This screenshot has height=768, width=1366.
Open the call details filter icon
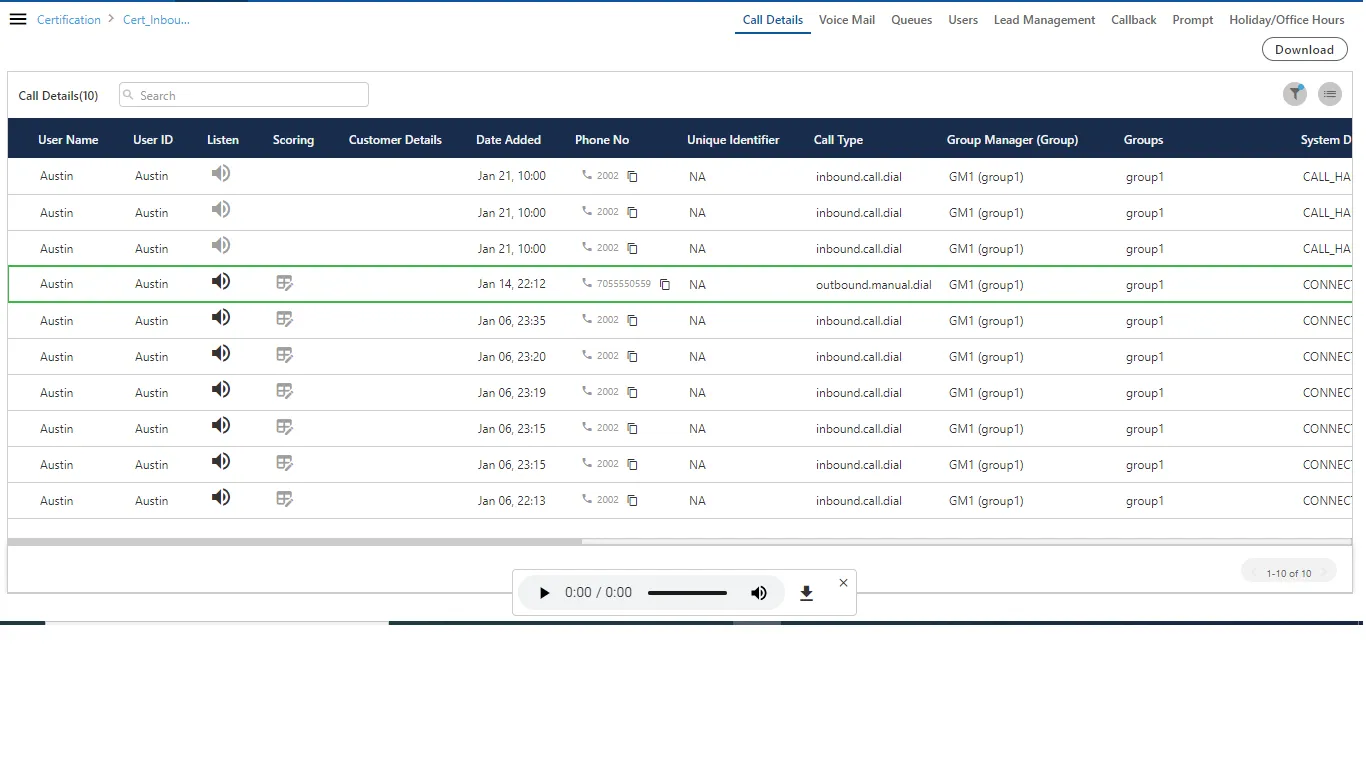pos(1295,94)
